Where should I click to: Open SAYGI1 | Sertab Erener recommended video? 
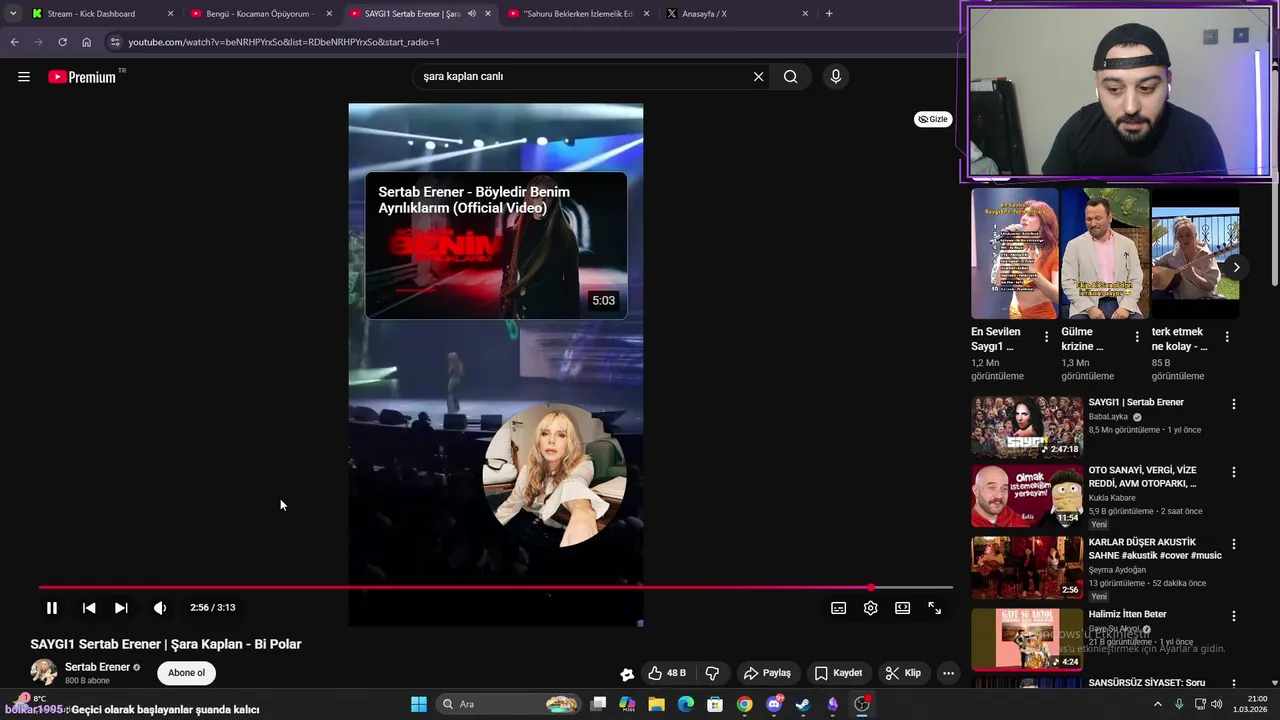(x=1027, y=426)
